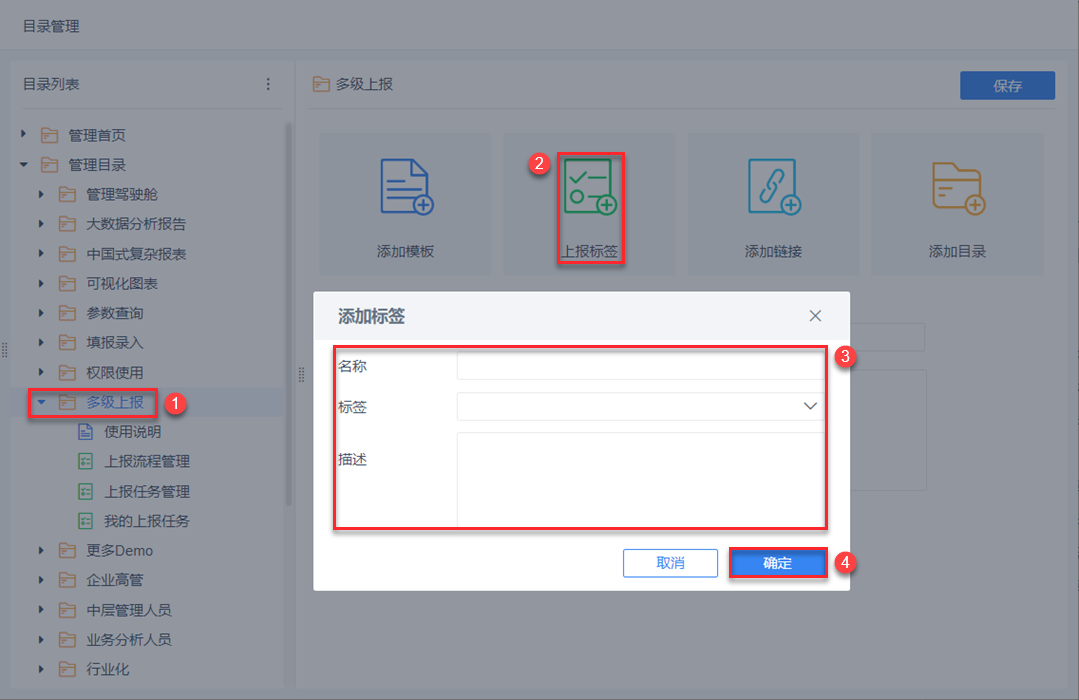Click the directory tree vertical scrollbar
Image resolution: width=1079 pixels, height=700 pixels.
pos(288,315)
